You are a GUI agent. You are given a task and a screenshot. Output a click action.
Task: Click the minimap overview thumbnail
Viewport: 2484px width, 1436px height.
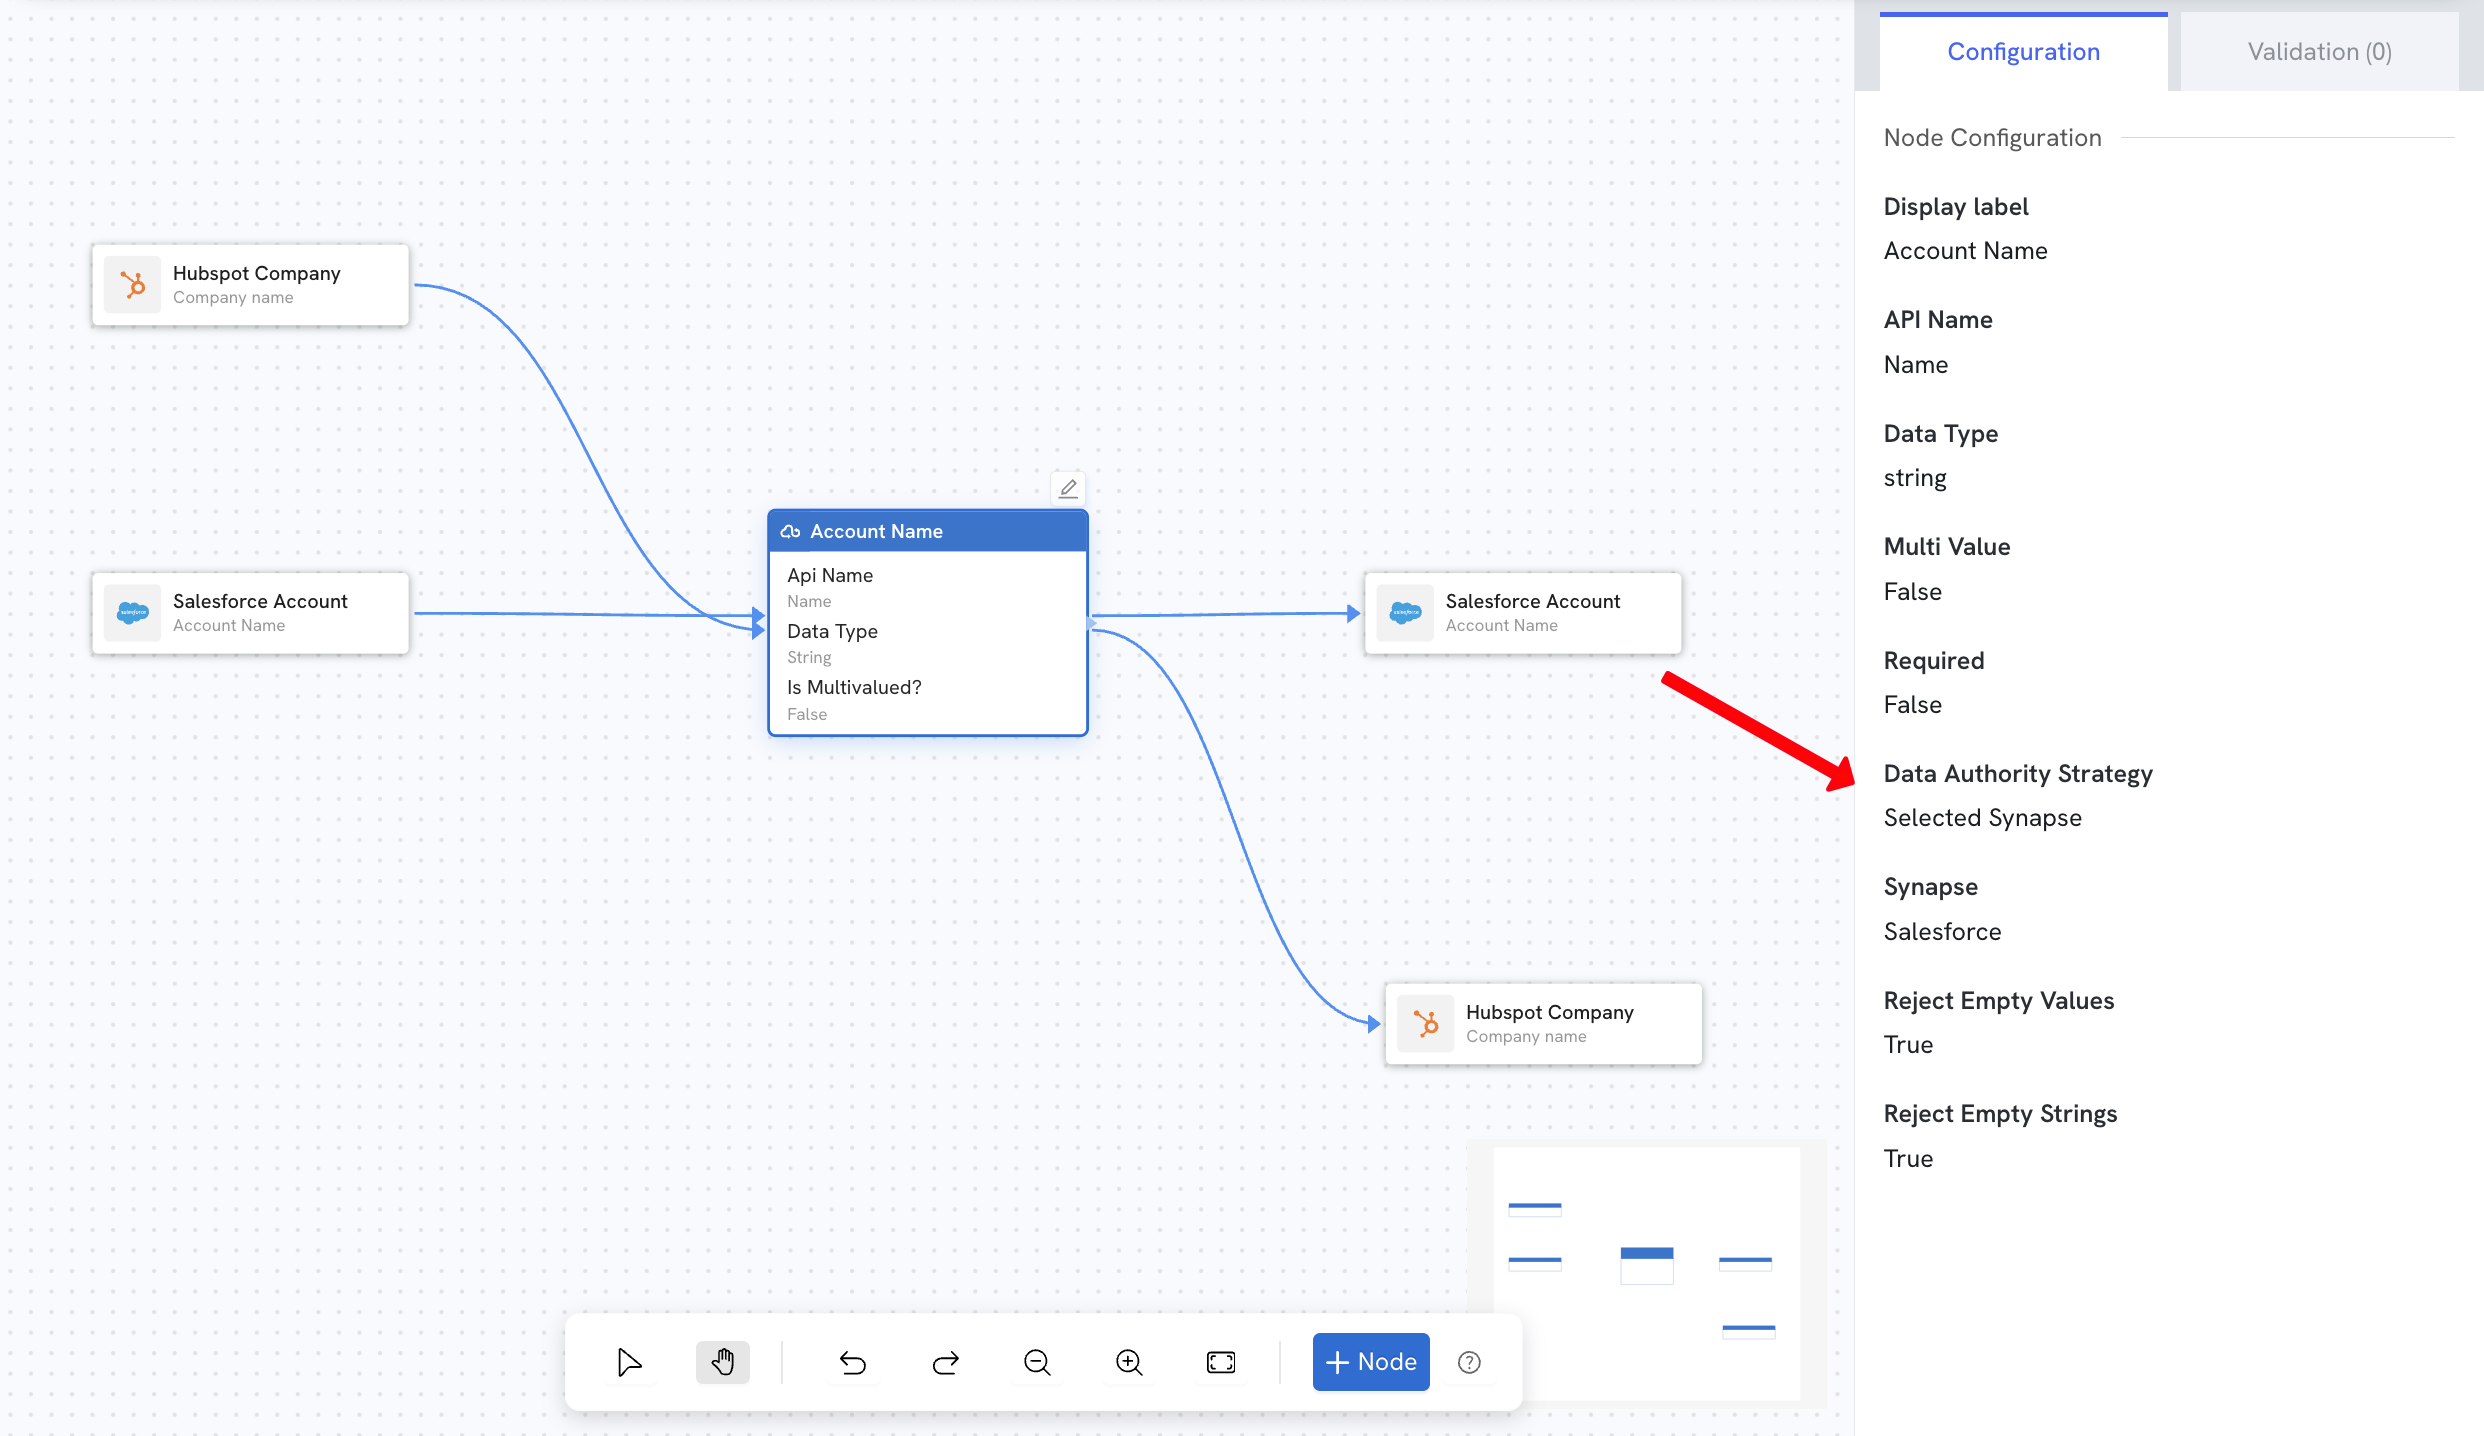click(x=1647, y=1272)
